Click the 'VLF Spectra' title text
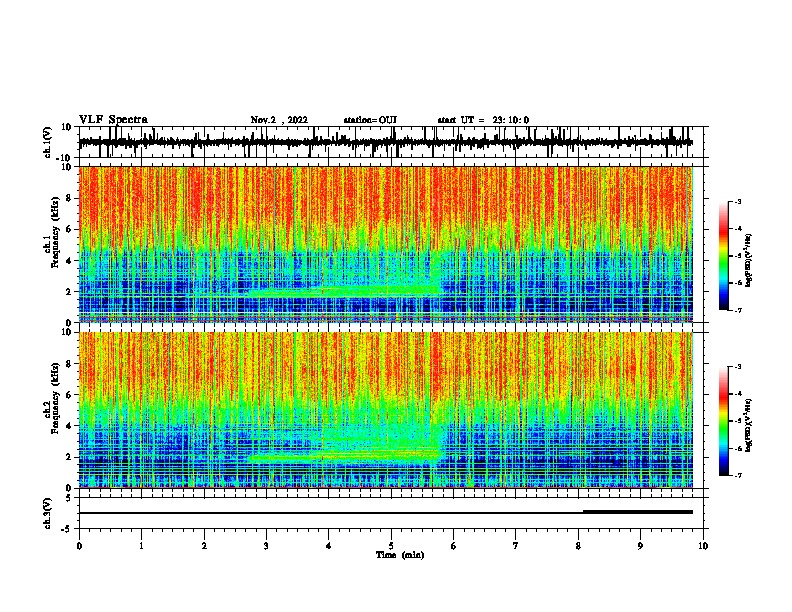 [x=113, y=120]
